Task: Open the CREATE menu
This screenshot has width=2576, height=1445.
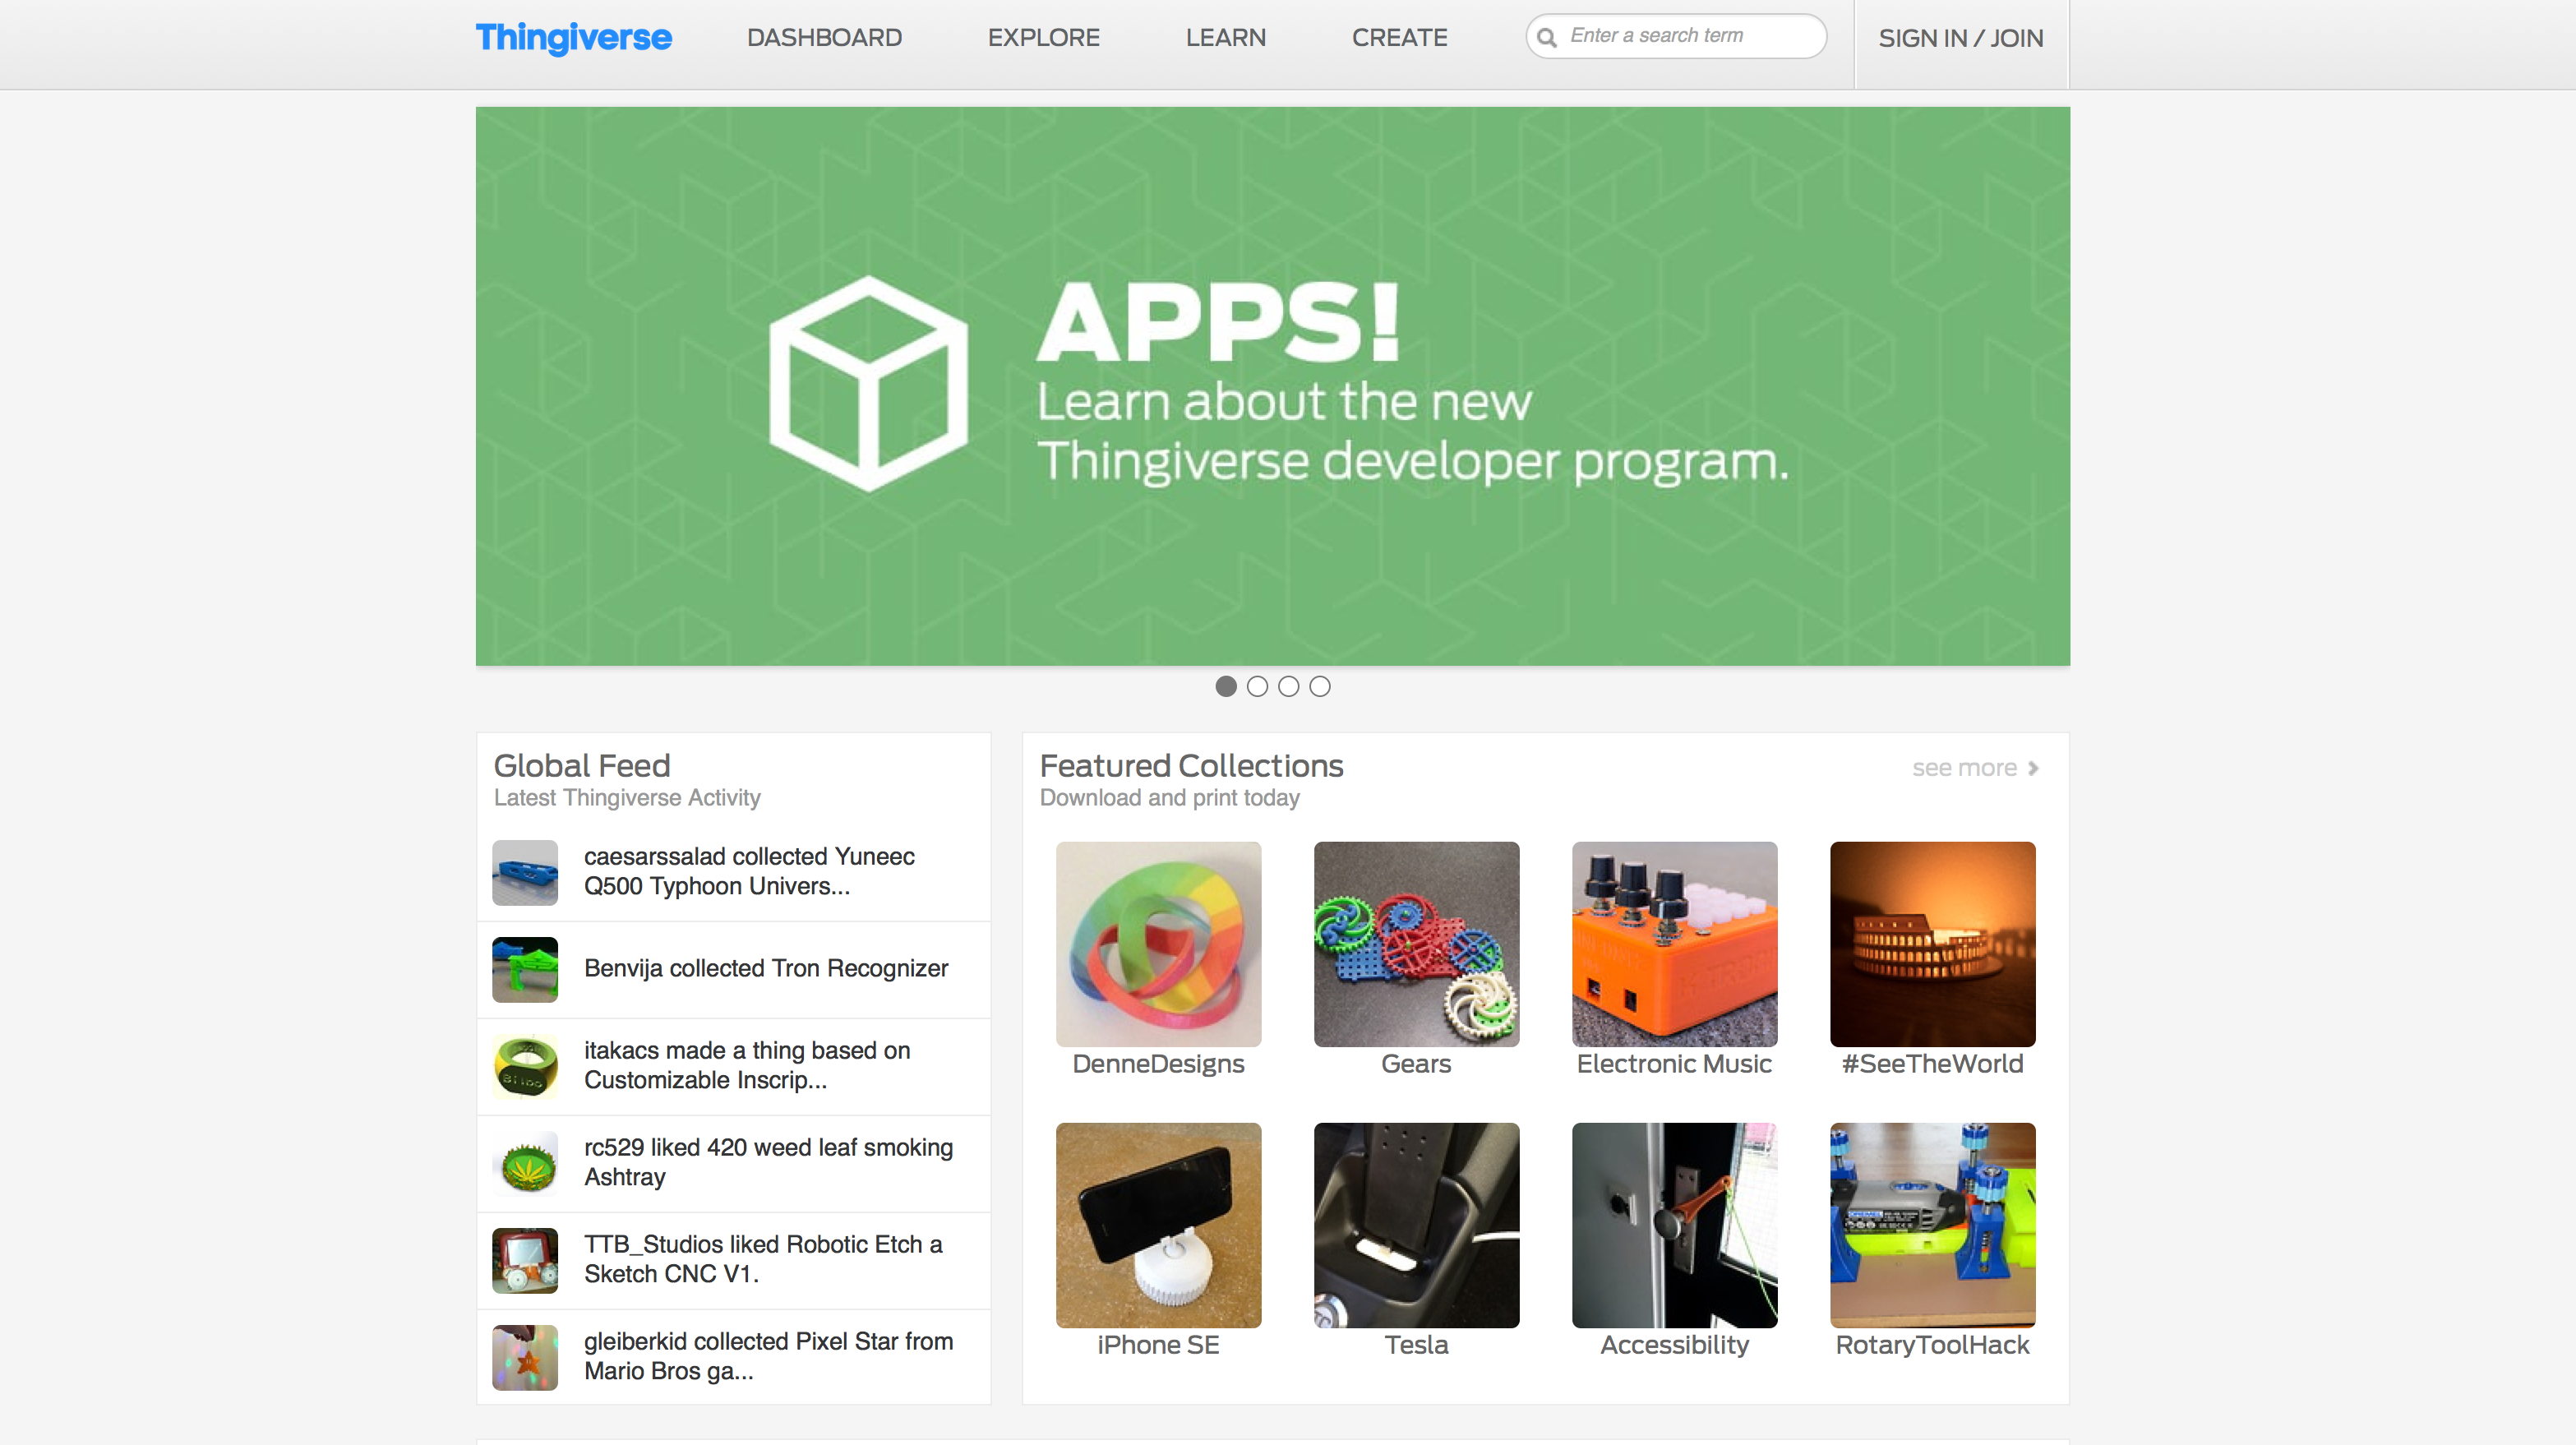Action: (1399, 38)
